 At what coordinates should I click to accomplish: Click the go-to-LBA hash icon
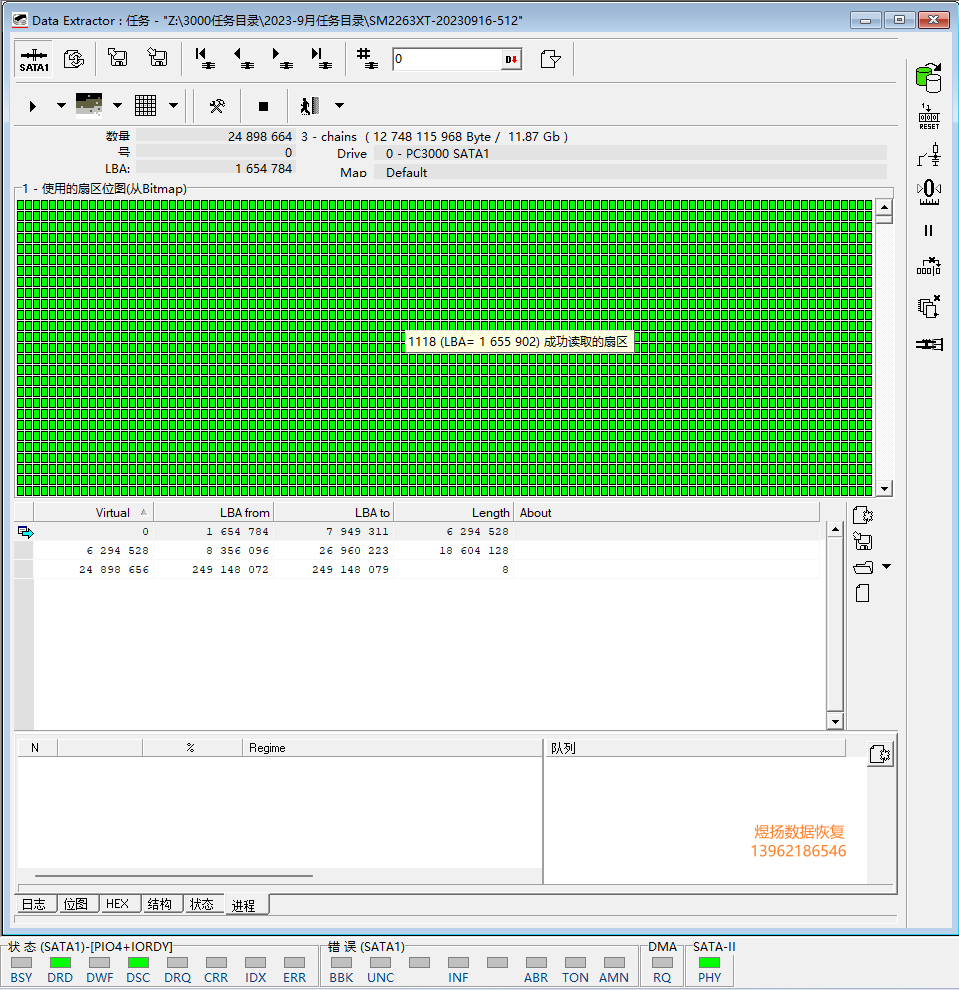pyautogui.click(x=367, y=59)
